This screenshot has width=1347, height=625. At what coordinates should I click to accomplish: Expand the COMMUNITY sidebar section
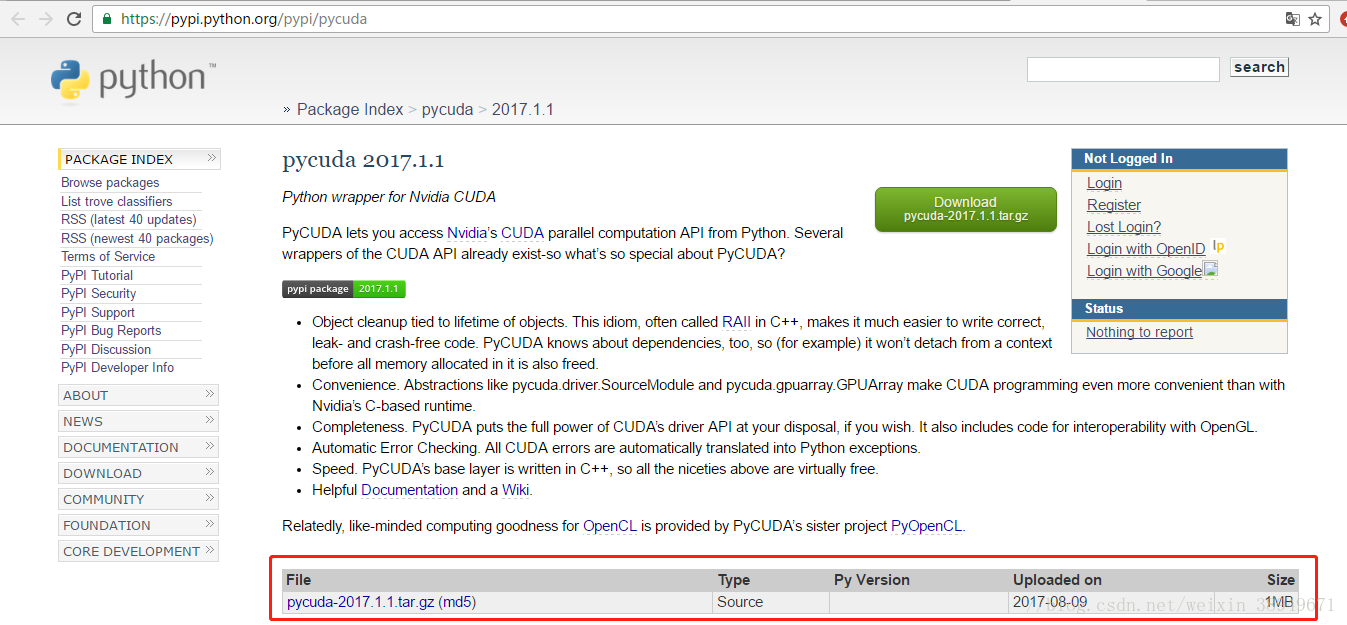point(139,499)
